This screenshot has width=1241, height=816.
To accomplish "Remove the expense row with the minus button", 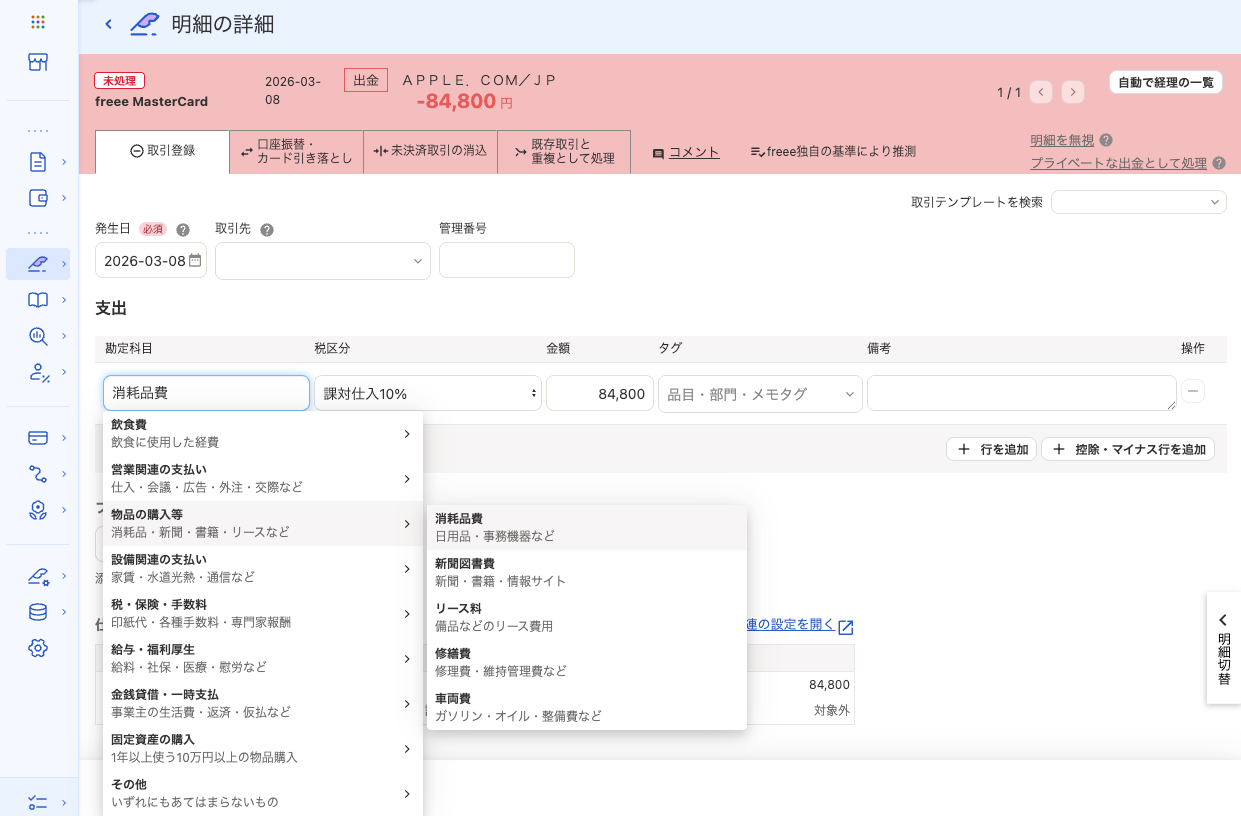I will [1193, 391].
